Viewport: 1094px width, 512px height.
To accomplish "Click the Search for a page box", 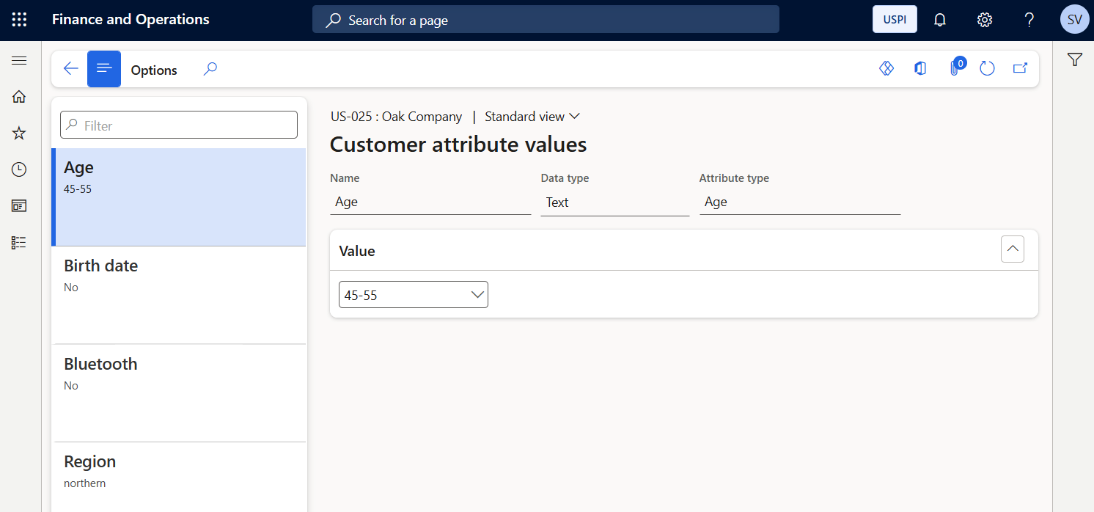I will [x=546, y=20].
